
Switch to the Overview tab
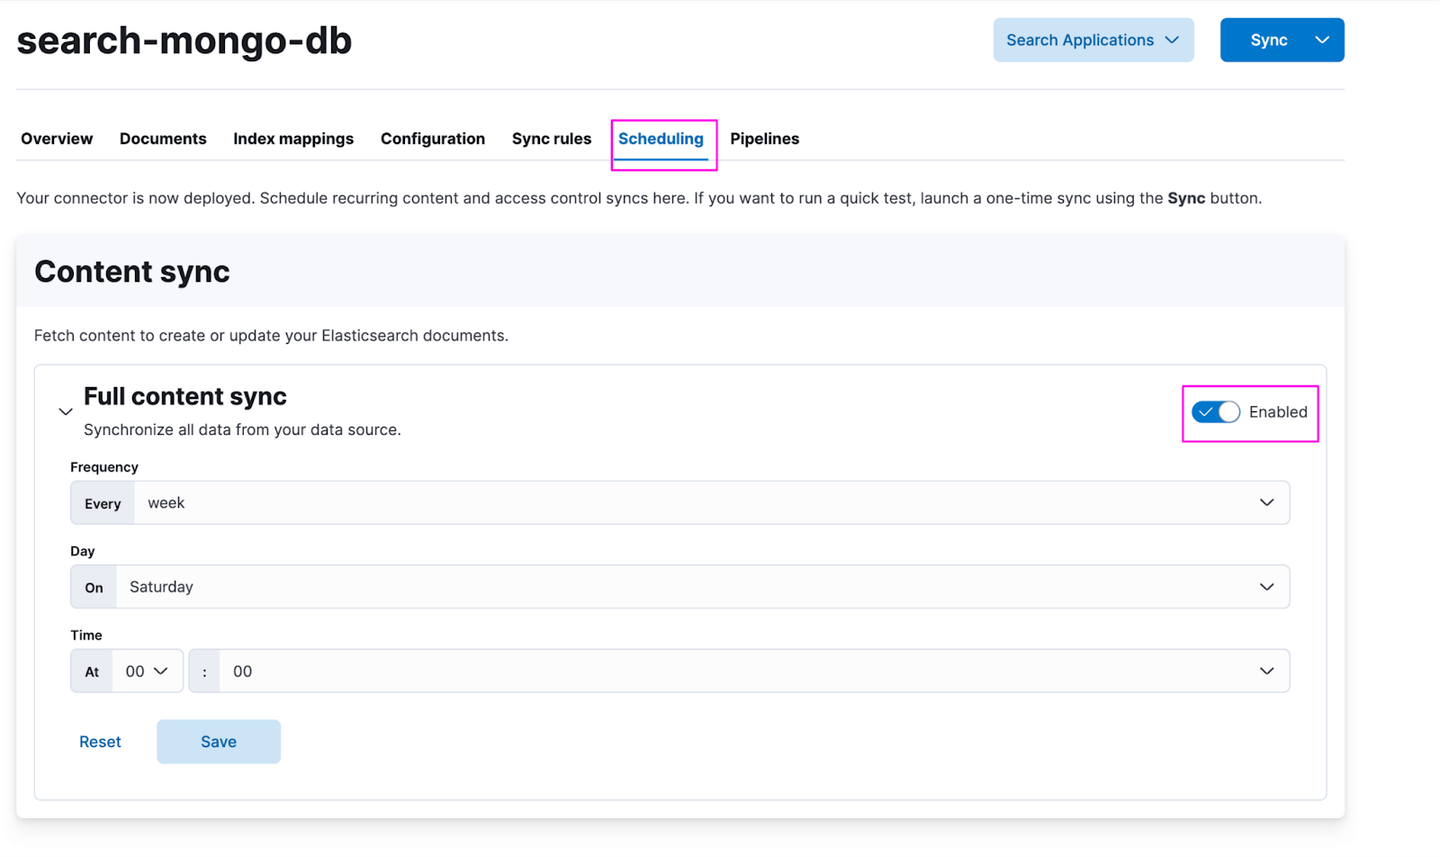pyautogui.click(x=57, y=139)
